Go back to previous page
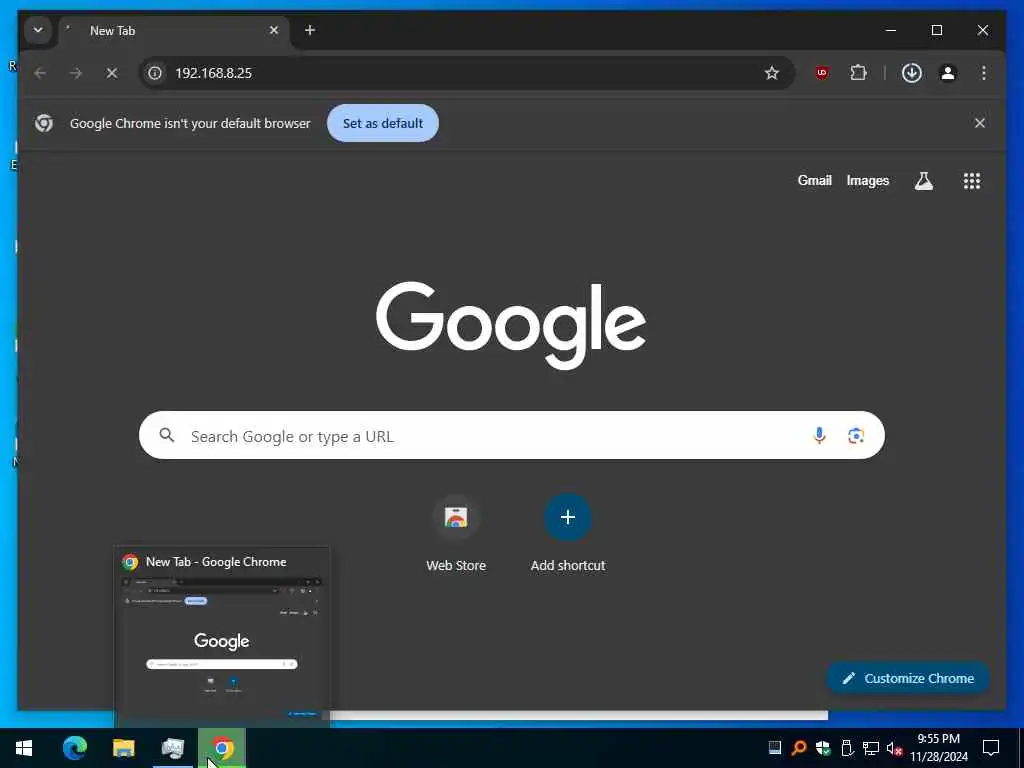 pos(40,73)
